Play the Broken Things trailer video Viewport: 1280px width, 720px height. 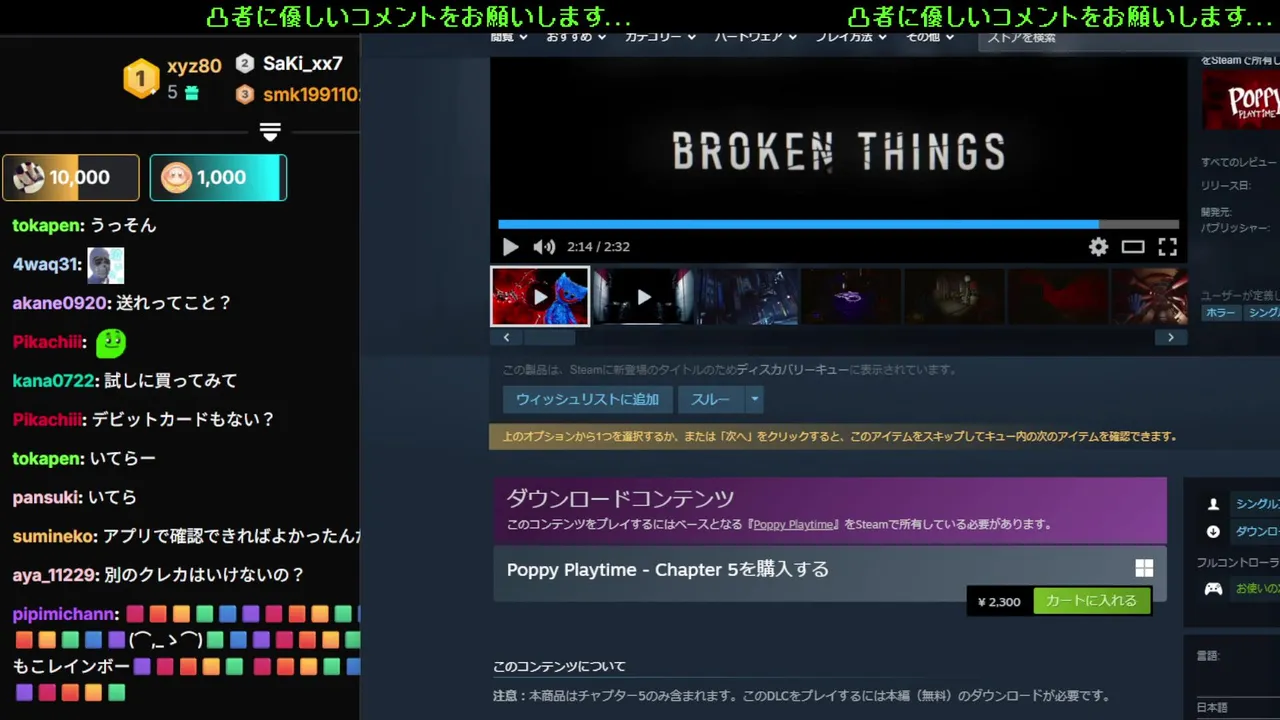[510, 247]
